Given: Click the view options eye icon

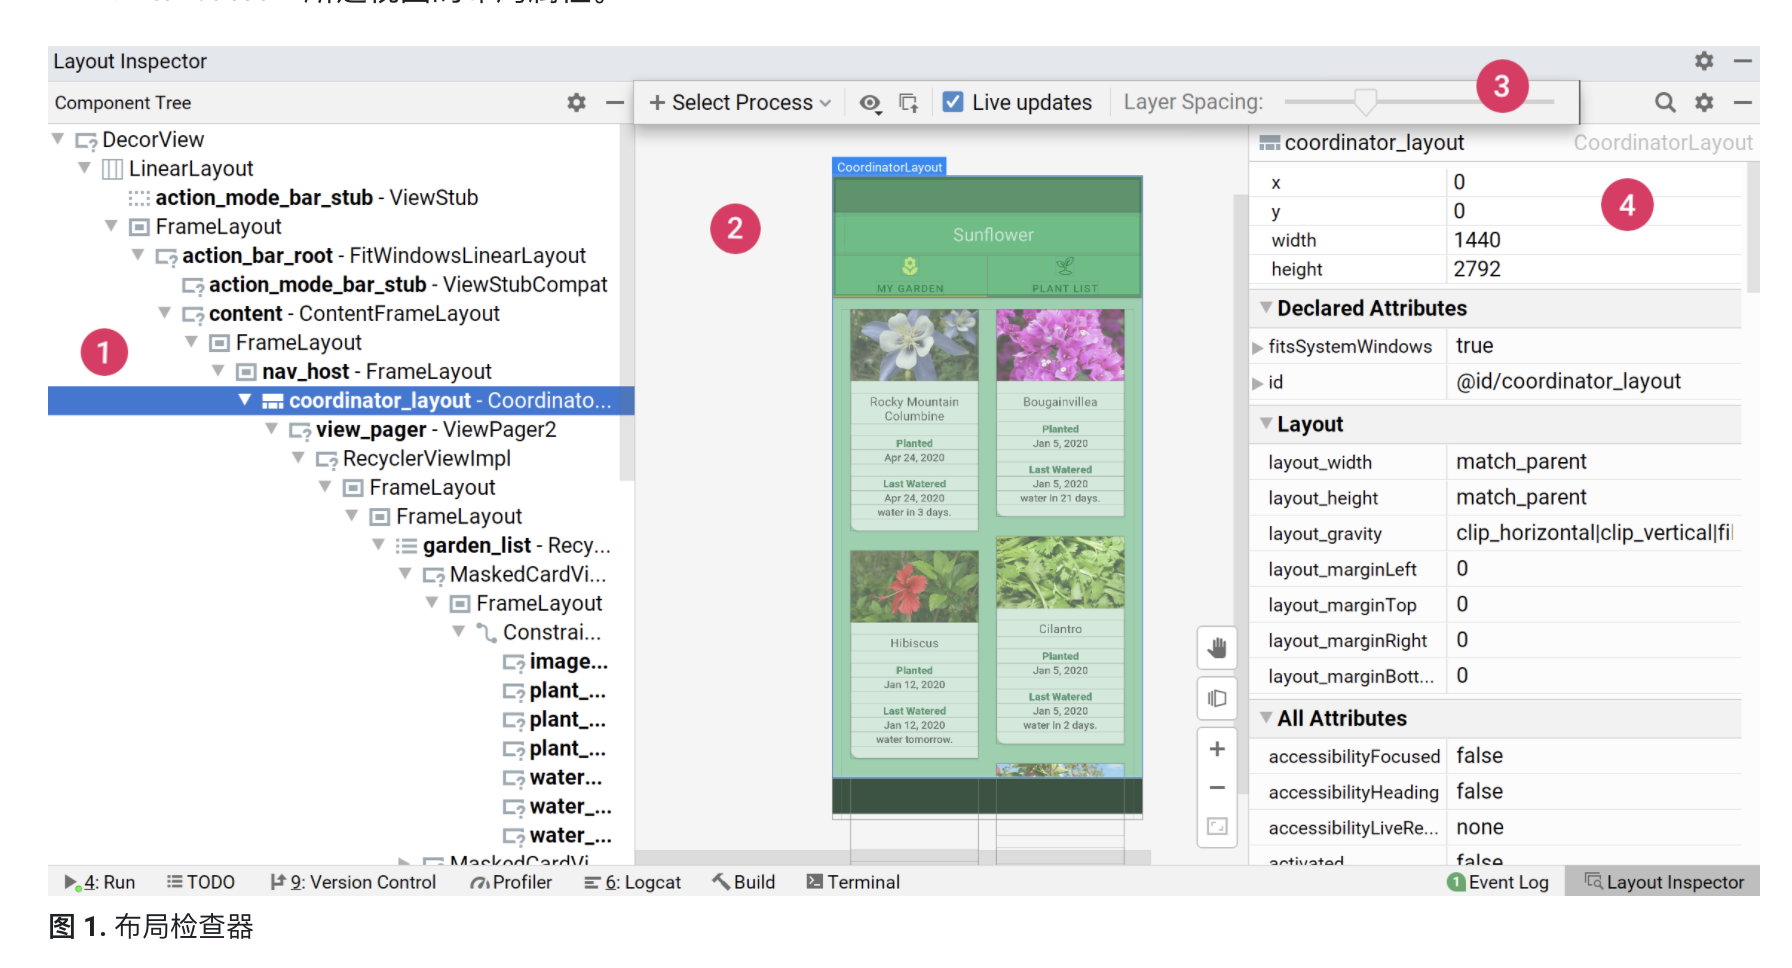Looking at the screenshot, I should coord(870,103).
